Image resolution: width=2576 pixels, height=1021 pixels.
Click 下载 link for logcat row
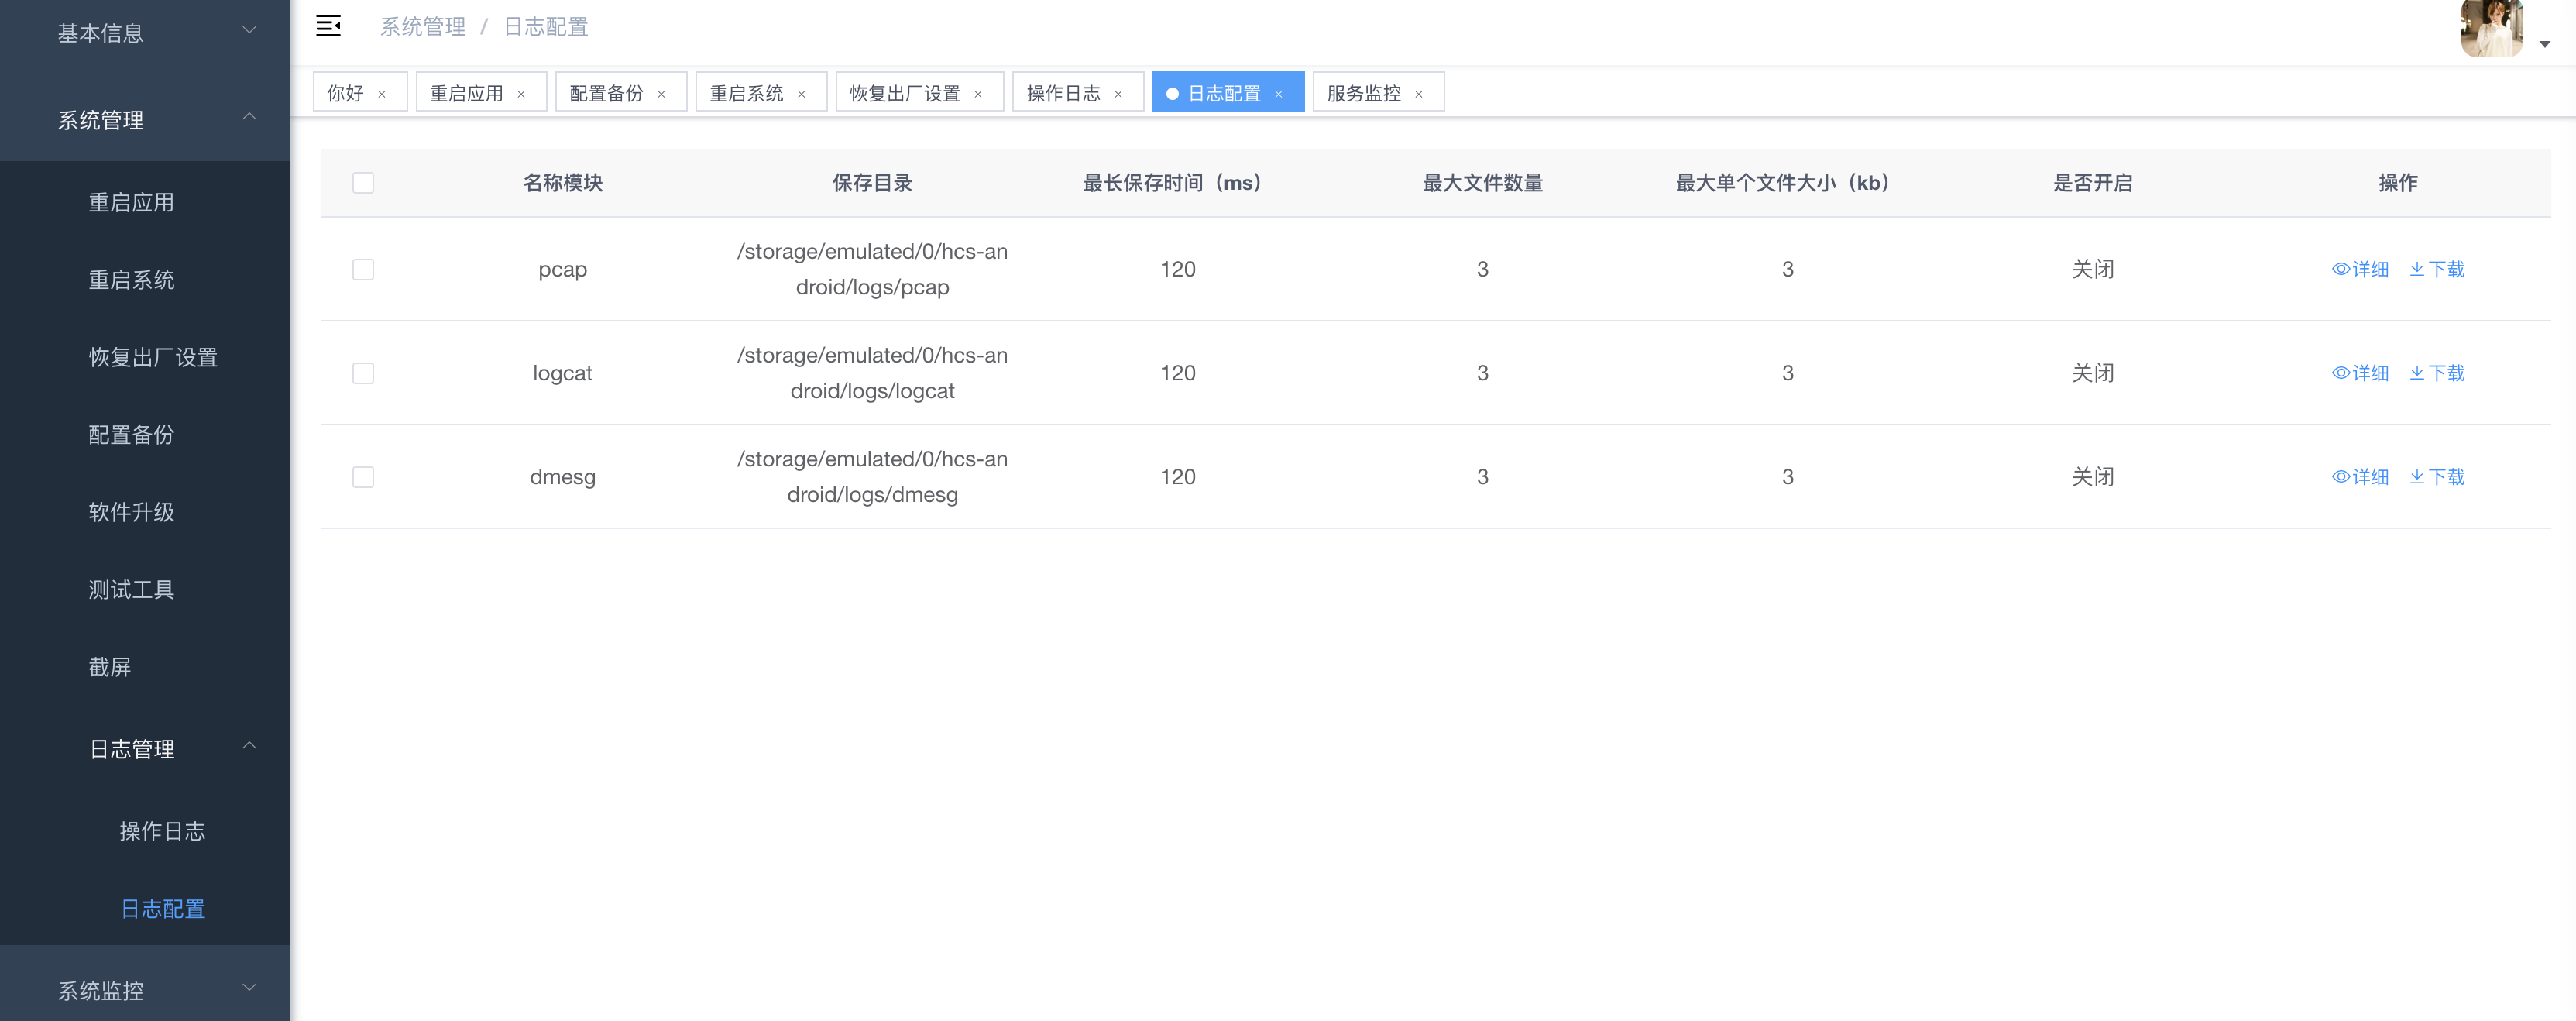(2446, 373)
